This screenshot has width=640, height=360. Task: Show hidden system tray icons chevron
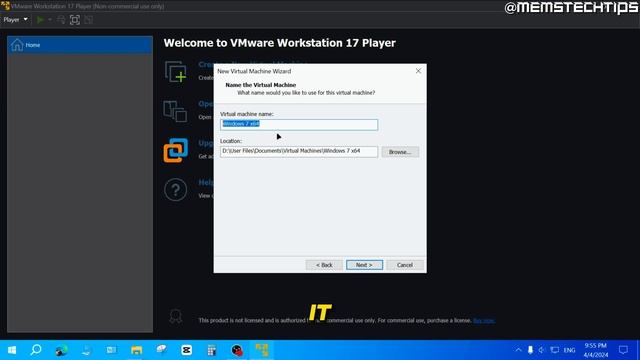click(x=518, y=350)
